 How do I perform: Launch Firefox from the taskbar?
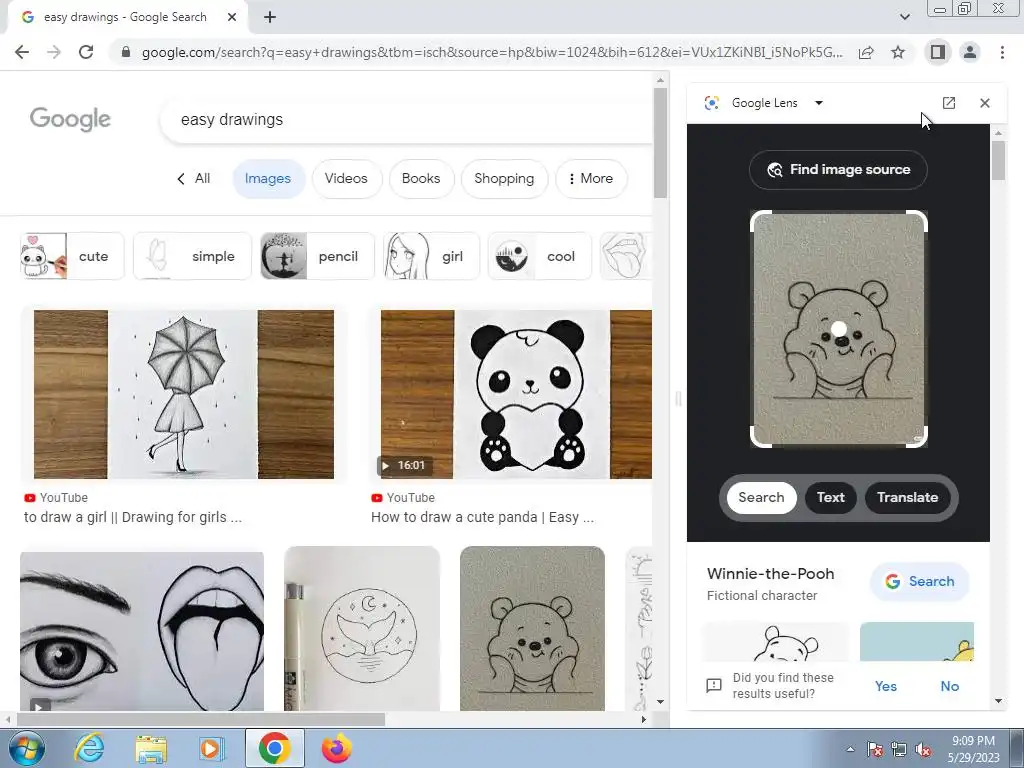[x=337, y=748]
